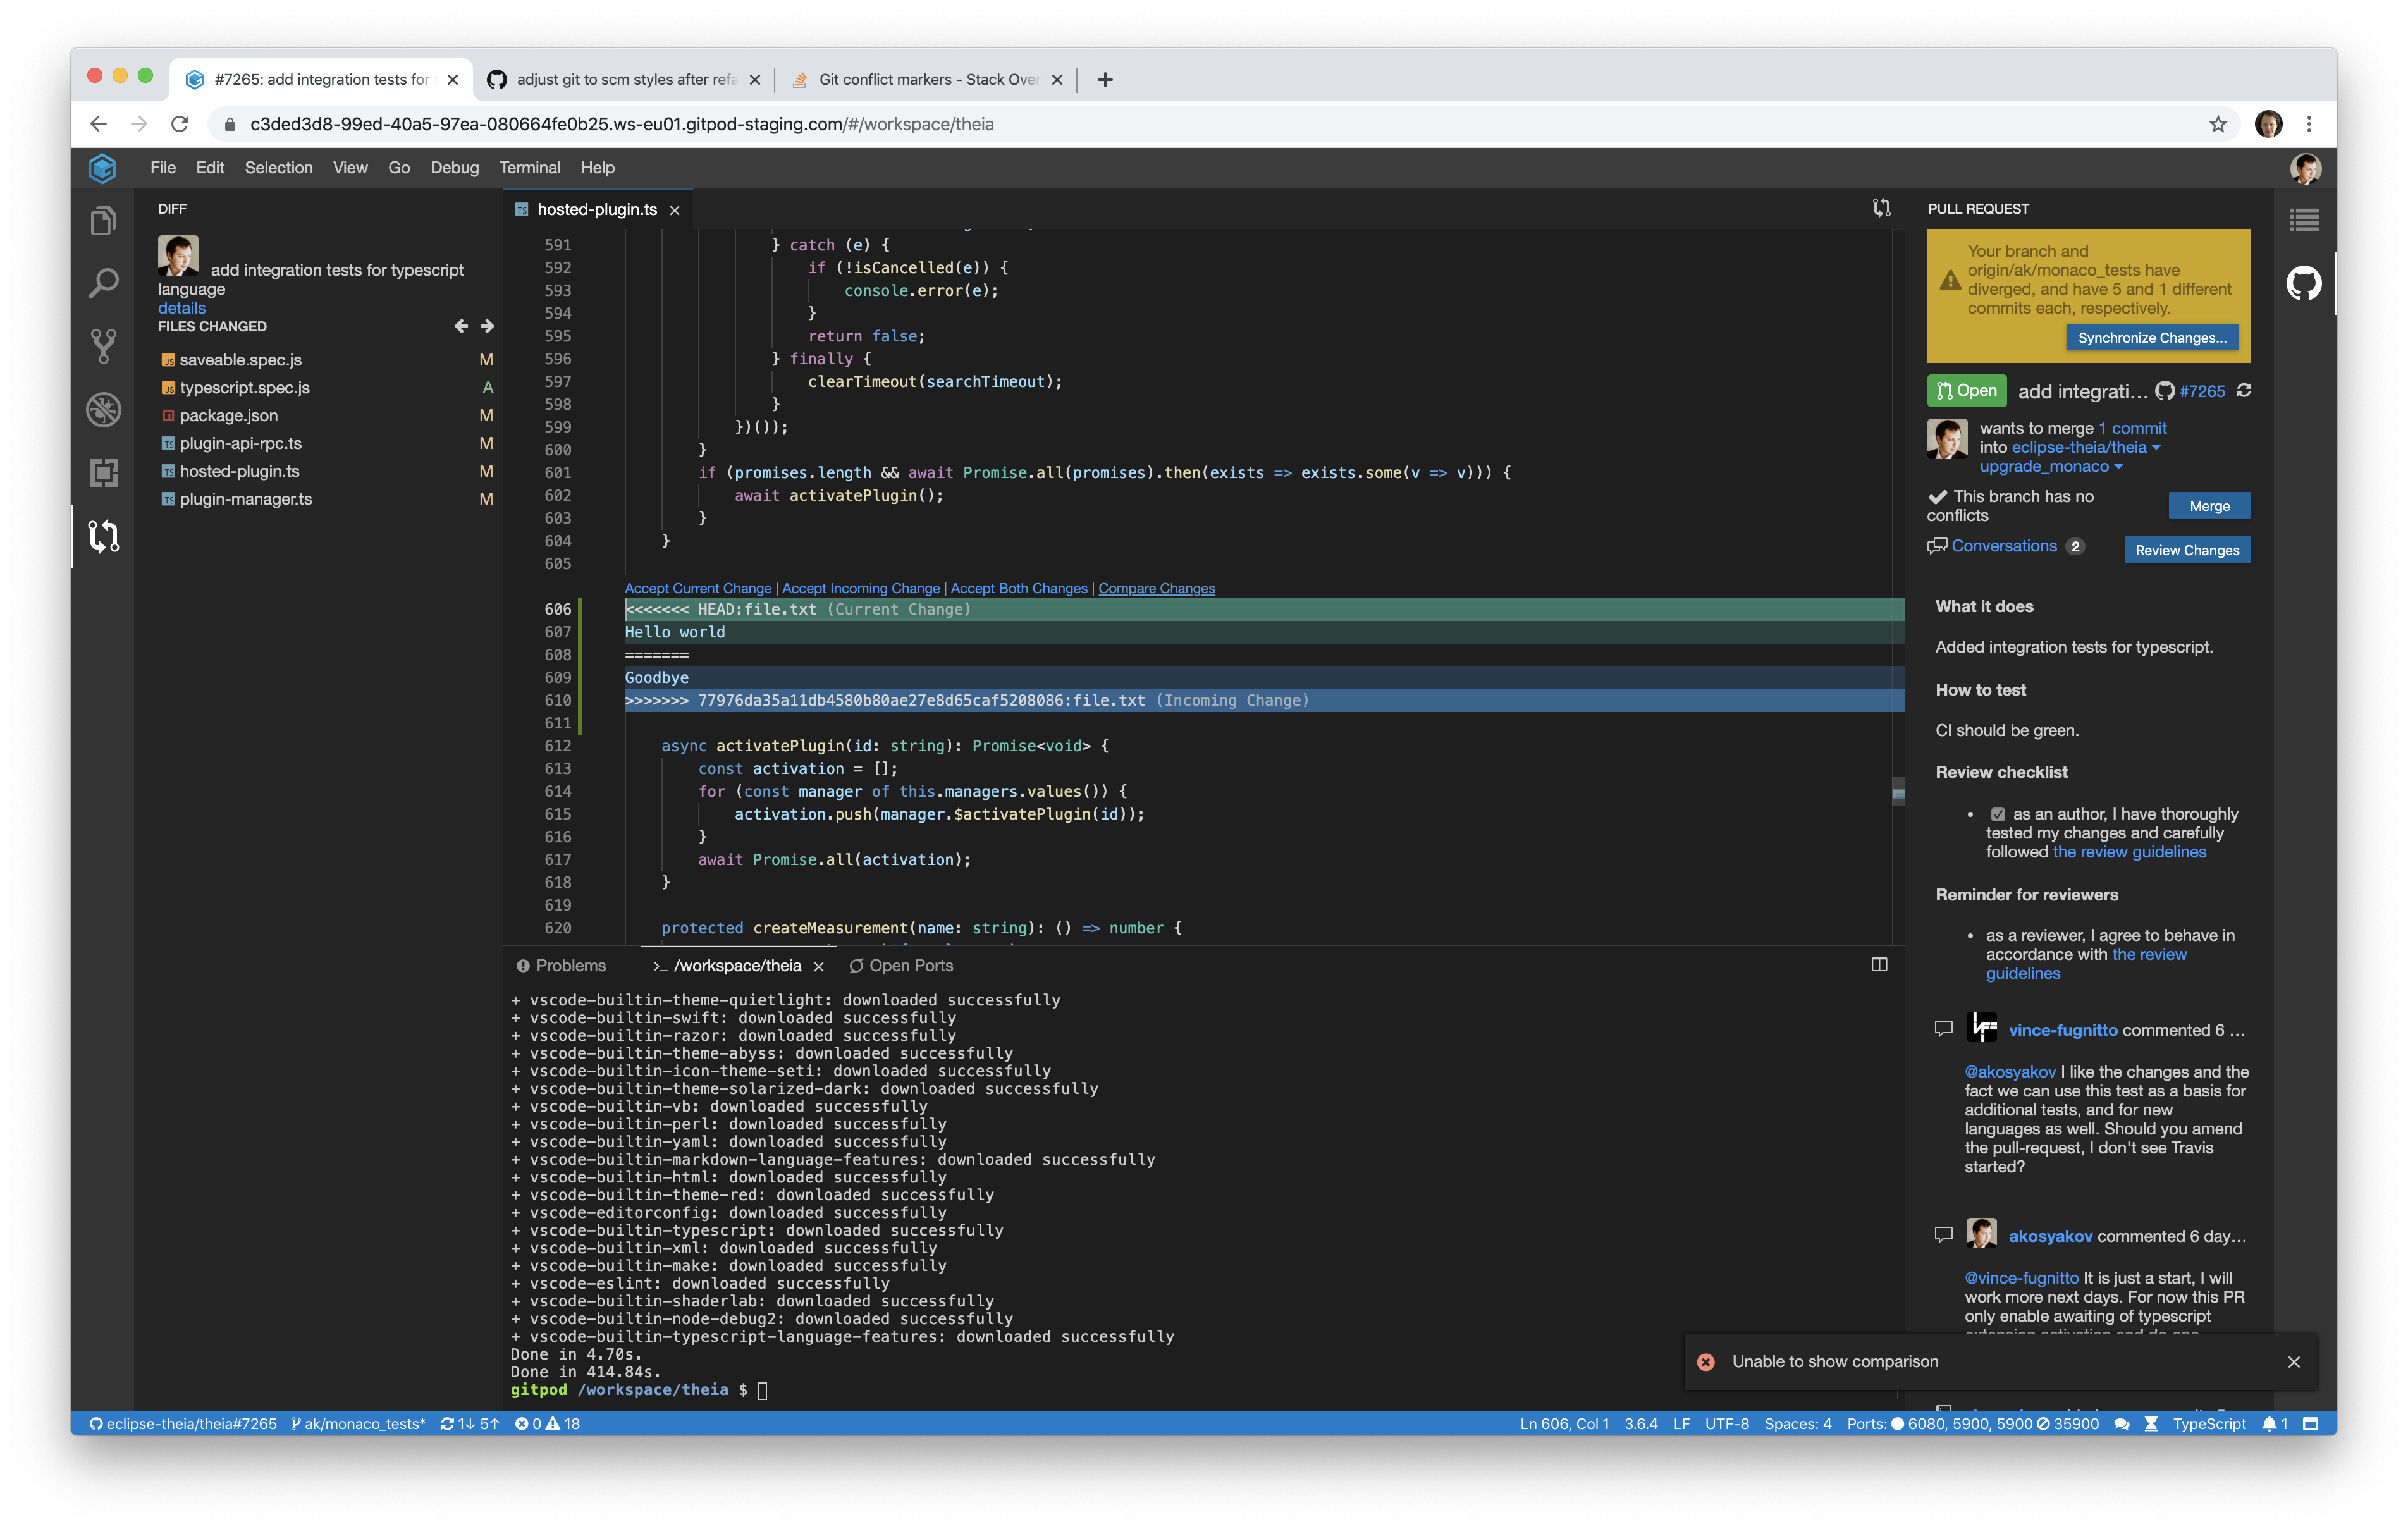Toggle the author review checklist checkbox

1997,815
